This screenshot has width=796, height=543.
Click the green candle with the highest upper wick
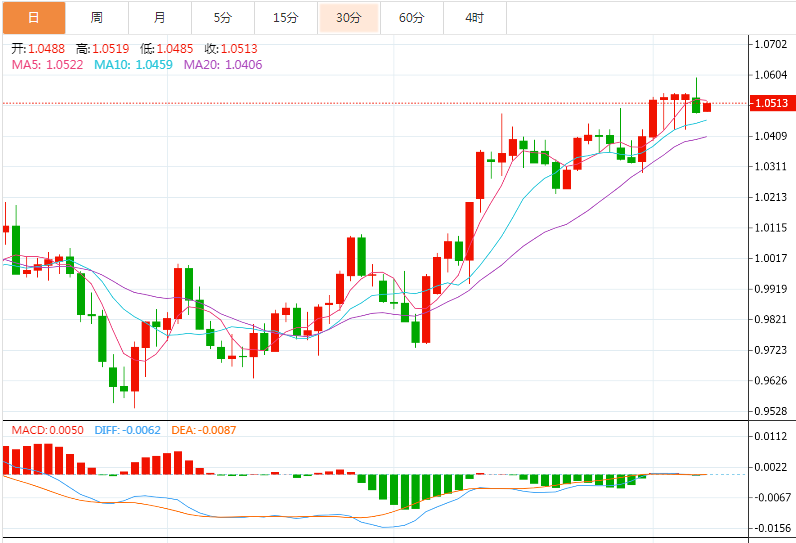[696, 105]
